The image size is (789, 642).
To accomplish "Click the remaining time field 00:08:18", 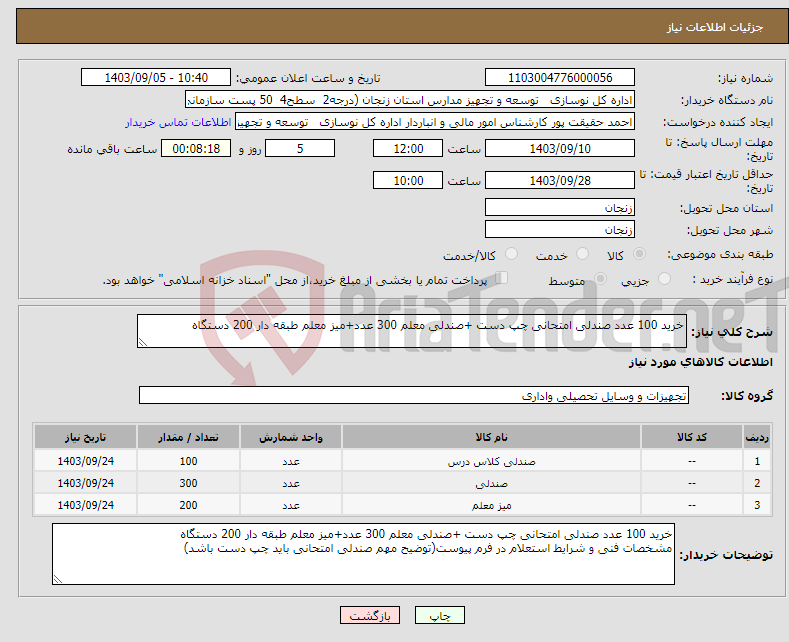I will 196,148.
